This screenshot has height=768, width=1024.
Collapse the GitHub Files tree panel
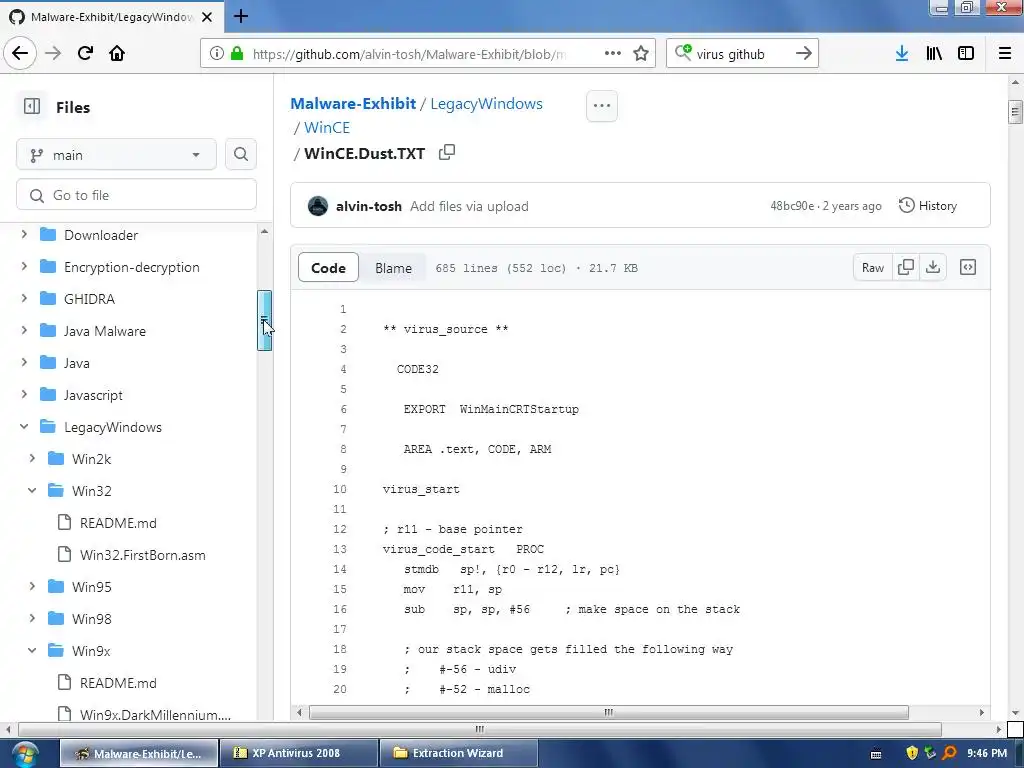[32, 106]
